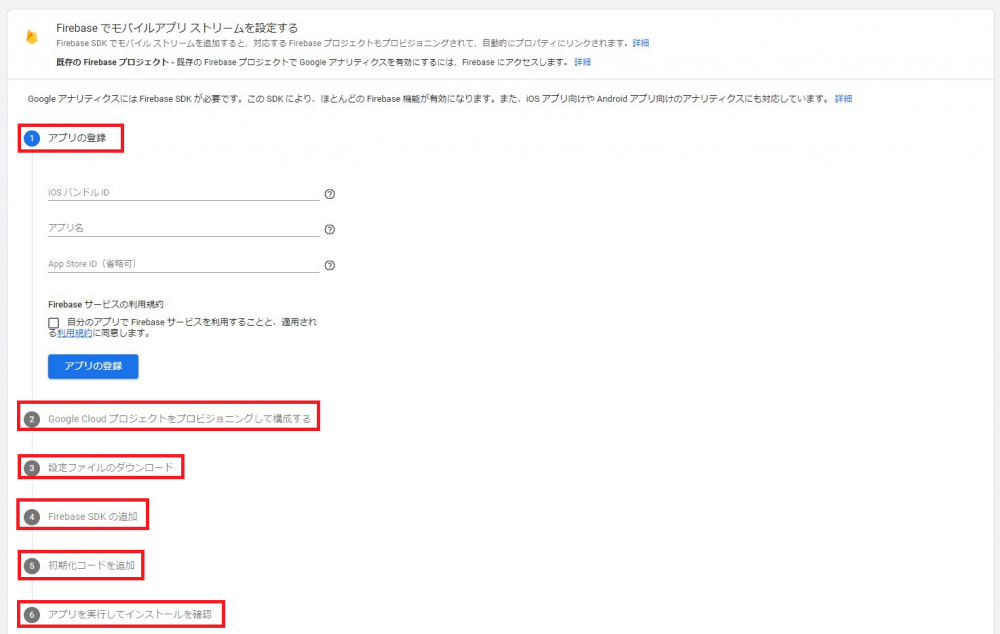The height and width of the screenshot is (634, 1000).
Task: Open help icon beside iOS バンドル ID
Action: click(330, 194)
